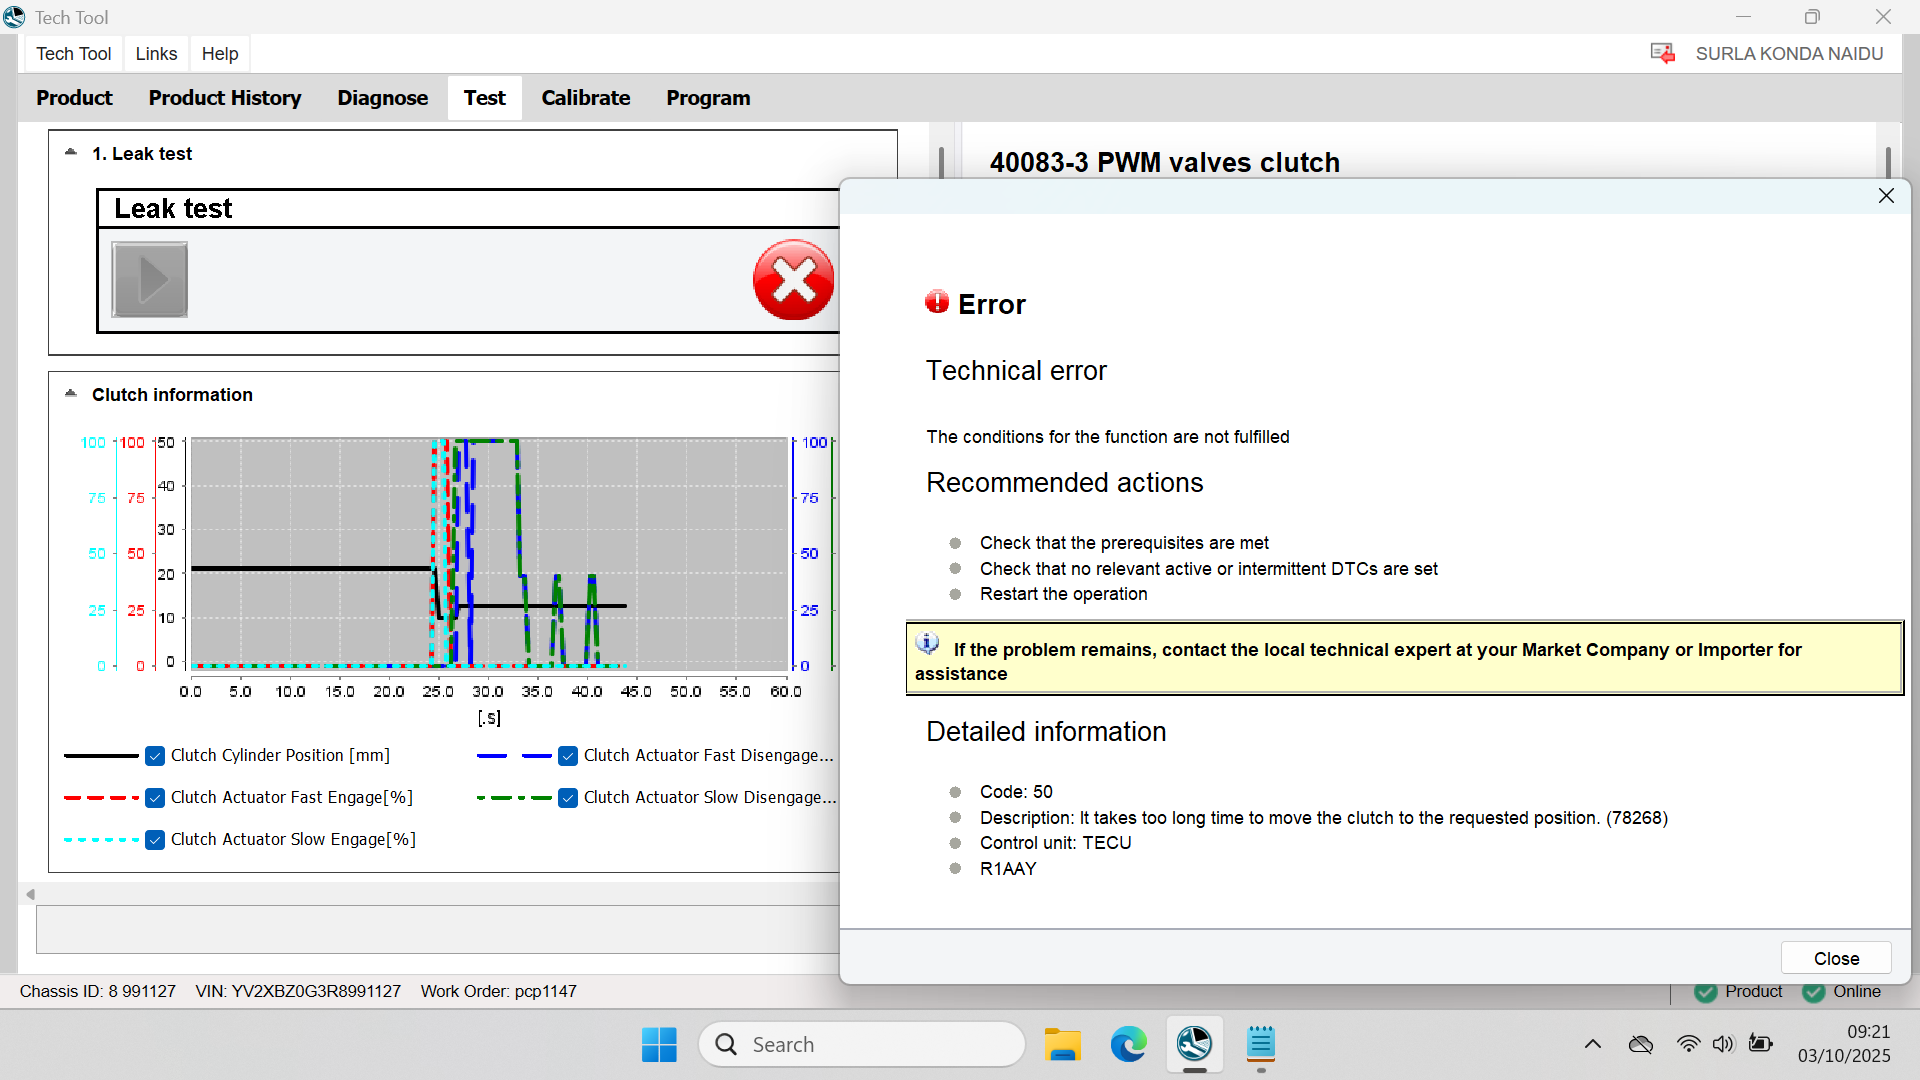Image resolution: width=1920 pixels, height=1080 pixels.
Task: Uncheck Clutch Actuator Fast Engage[%] series
Action: tap(155, 798)
